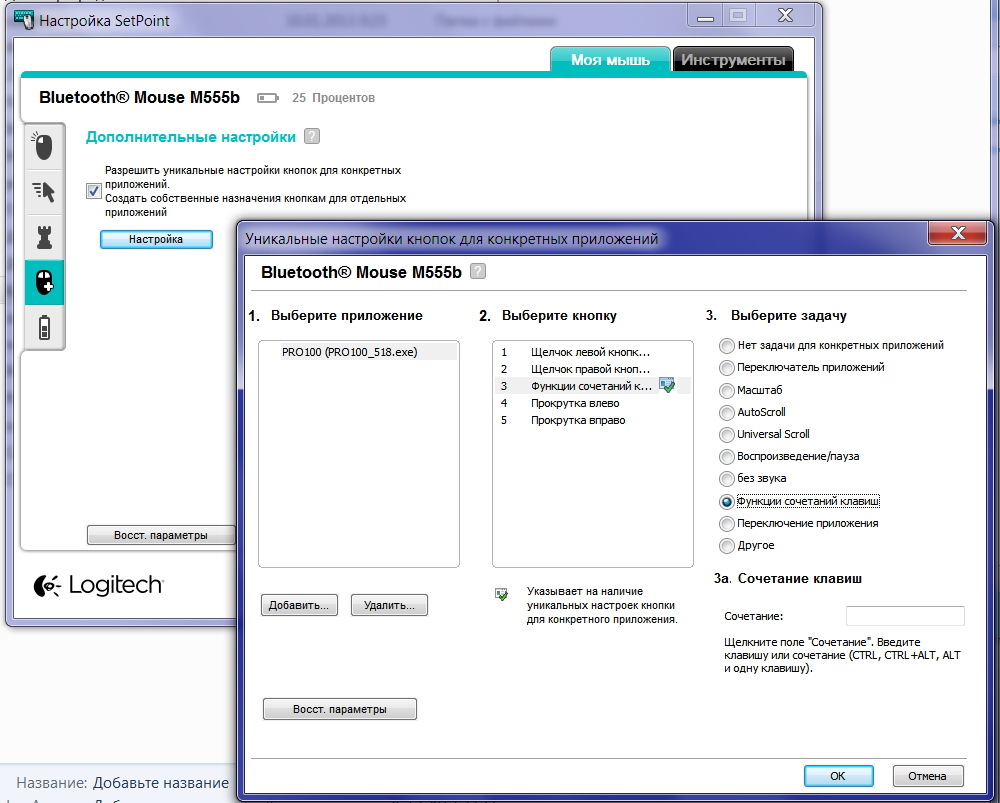Click help icon beside Дополнительные настройки
The height and width of the screenshot is (803, 1000).
[x=312, y=136]
